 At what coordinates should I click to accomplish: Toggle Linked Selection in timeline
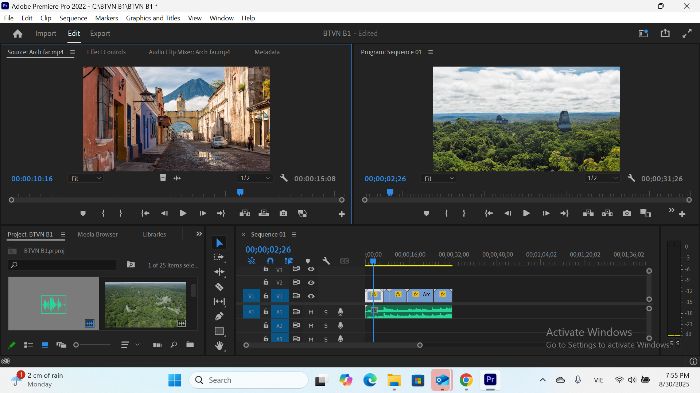[289, 261]
